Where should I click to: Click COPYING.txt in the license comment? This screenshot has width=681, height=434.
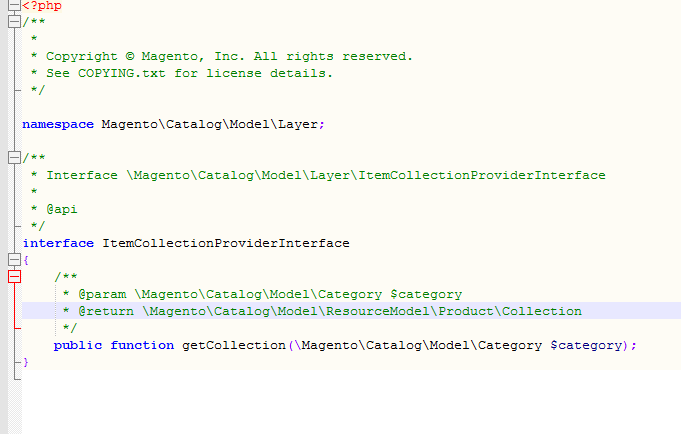point(122,73)
